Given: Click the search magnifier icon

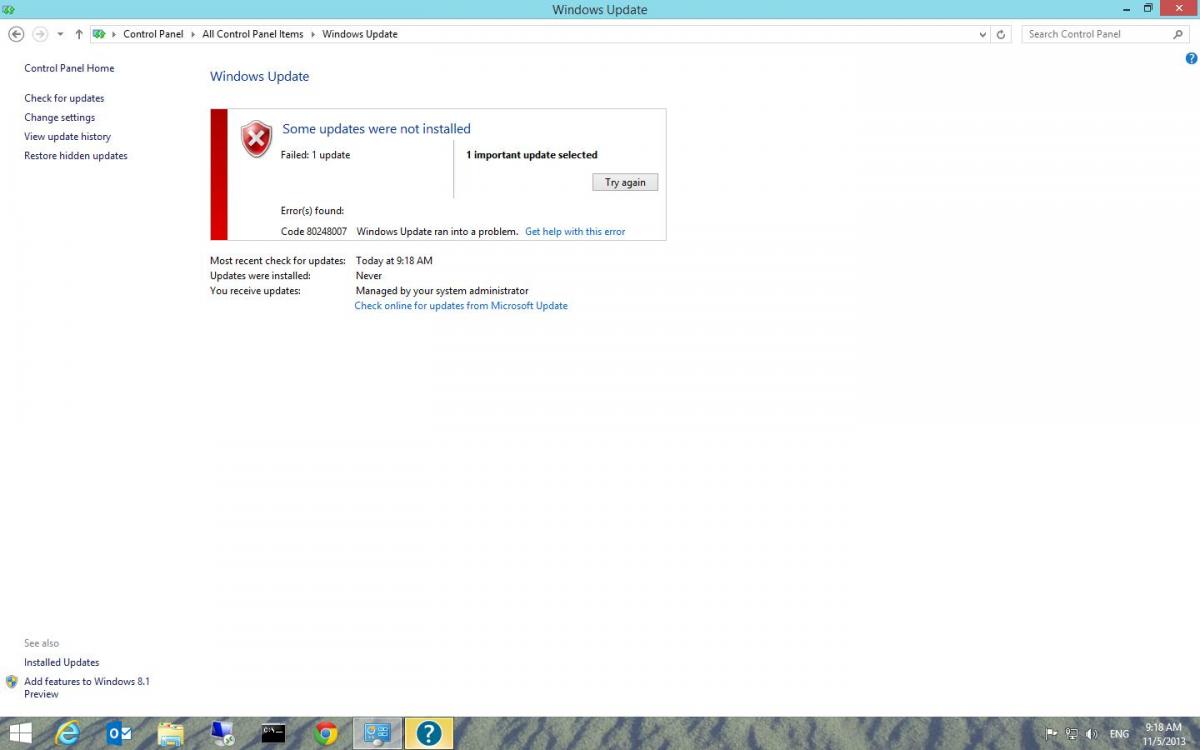Looking at the screenshot, I should (x=1178, y=34).
